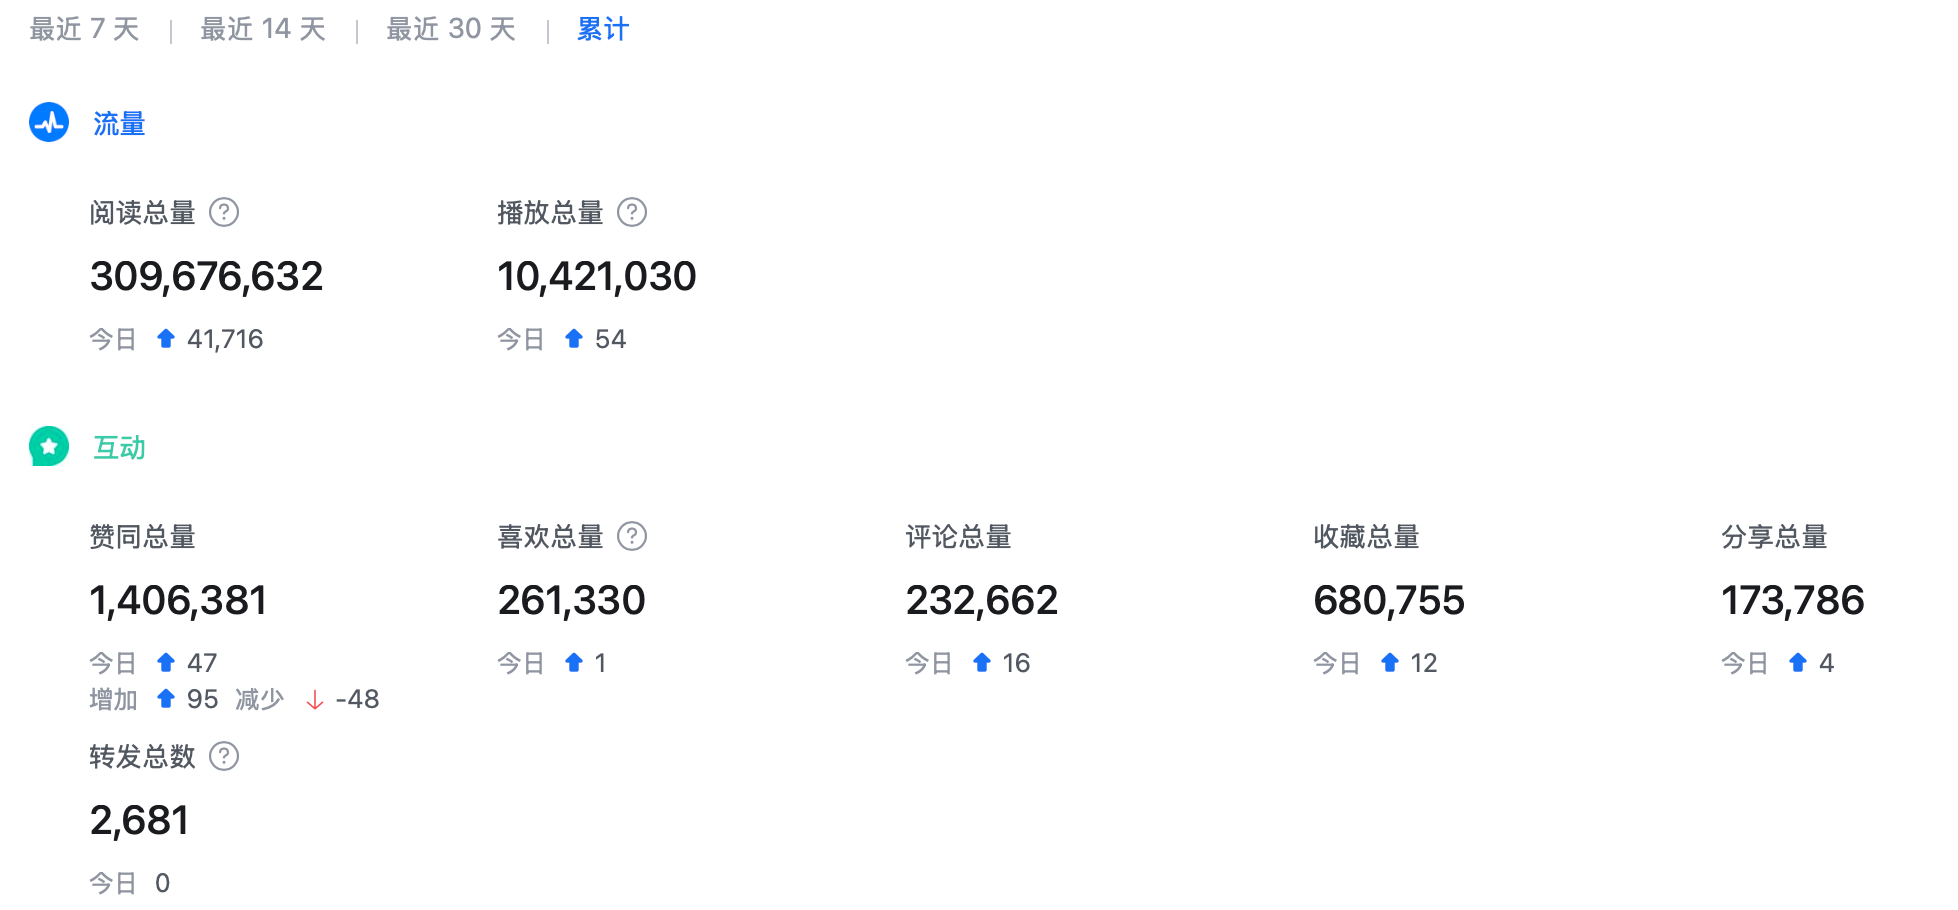Select the 累计 cumulative tab
The image size is (1958, 910).
pyautogui.click(x=603, y=29)
